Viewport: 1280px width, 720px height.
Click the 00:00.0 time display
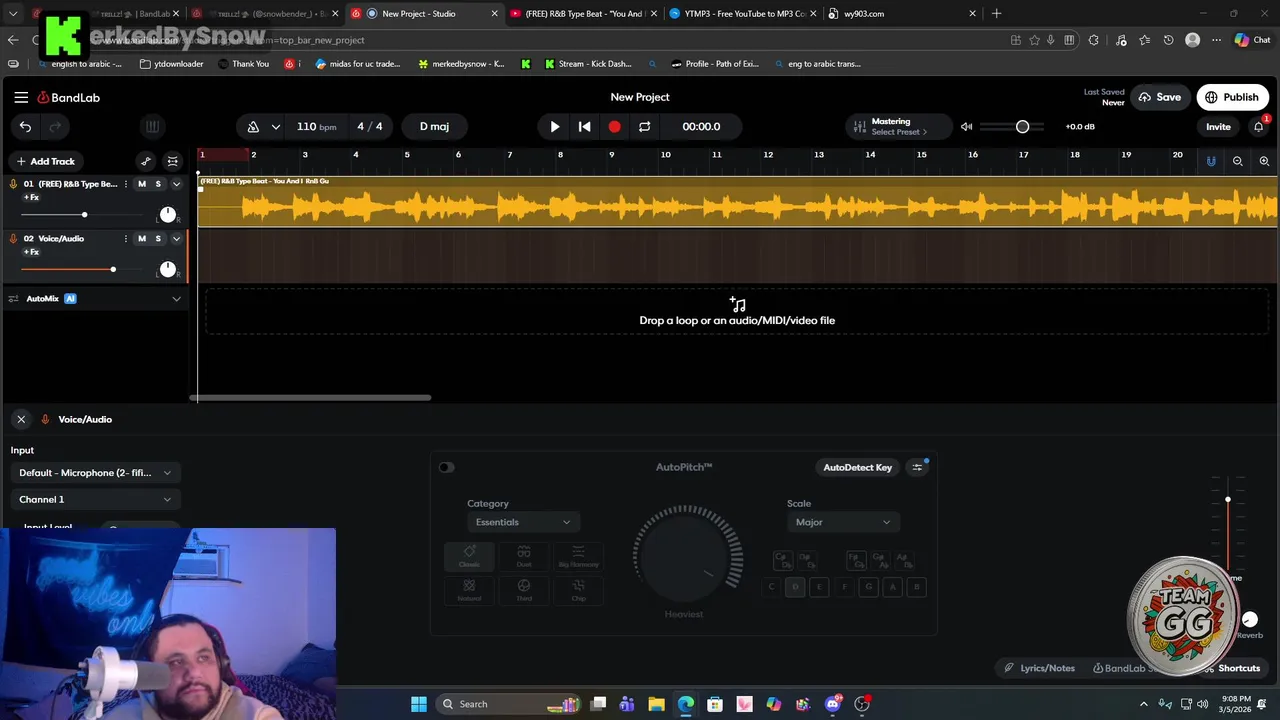coord(701,126)
